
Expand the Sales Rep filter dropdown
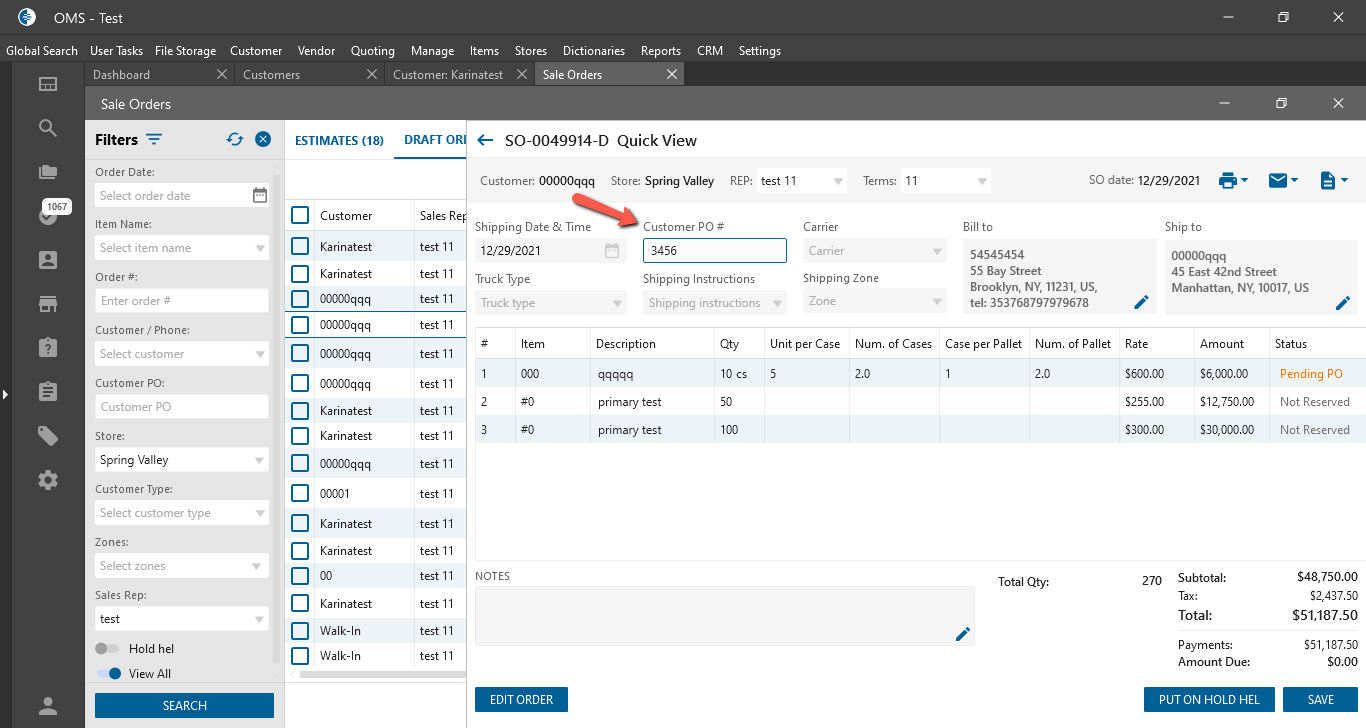260,620
